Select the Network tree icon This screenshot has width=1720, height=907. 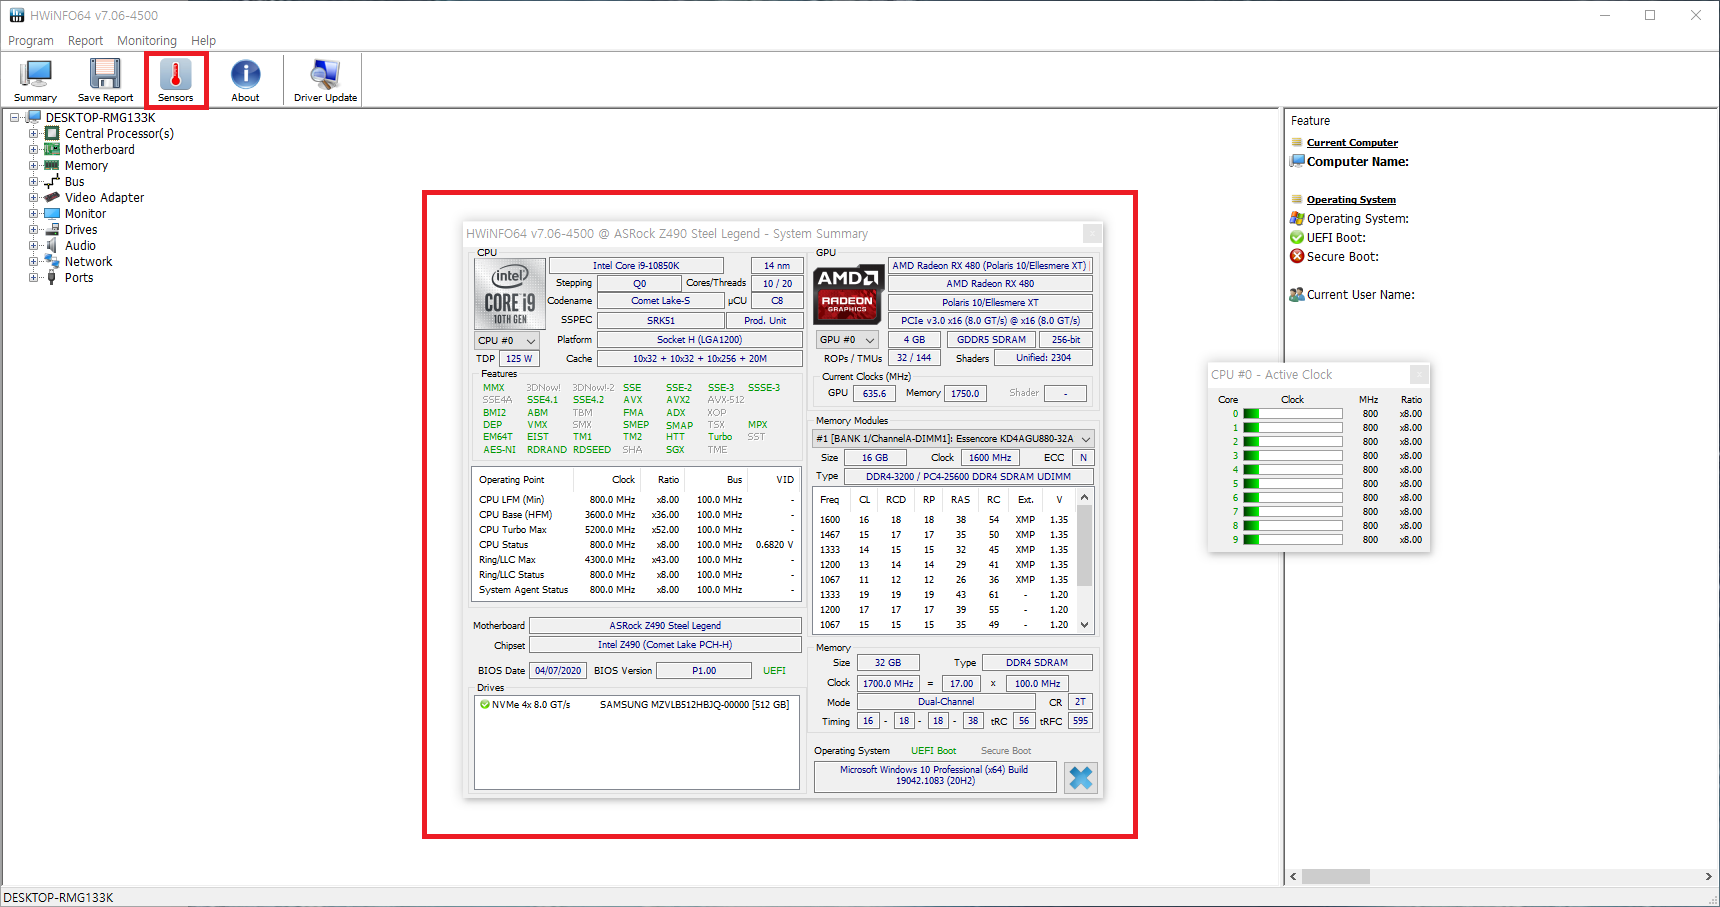(x=52, y=261)
